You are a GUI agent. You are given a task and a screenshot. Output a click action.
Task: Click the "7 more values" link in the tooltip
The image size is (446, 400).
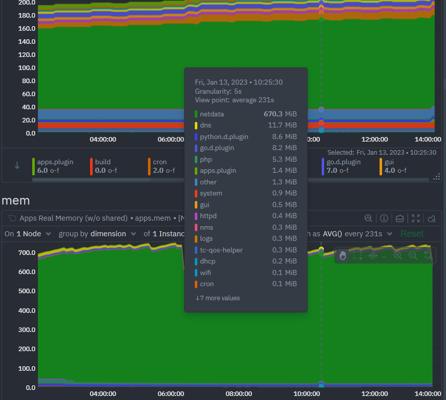click(x=217, y=298)
